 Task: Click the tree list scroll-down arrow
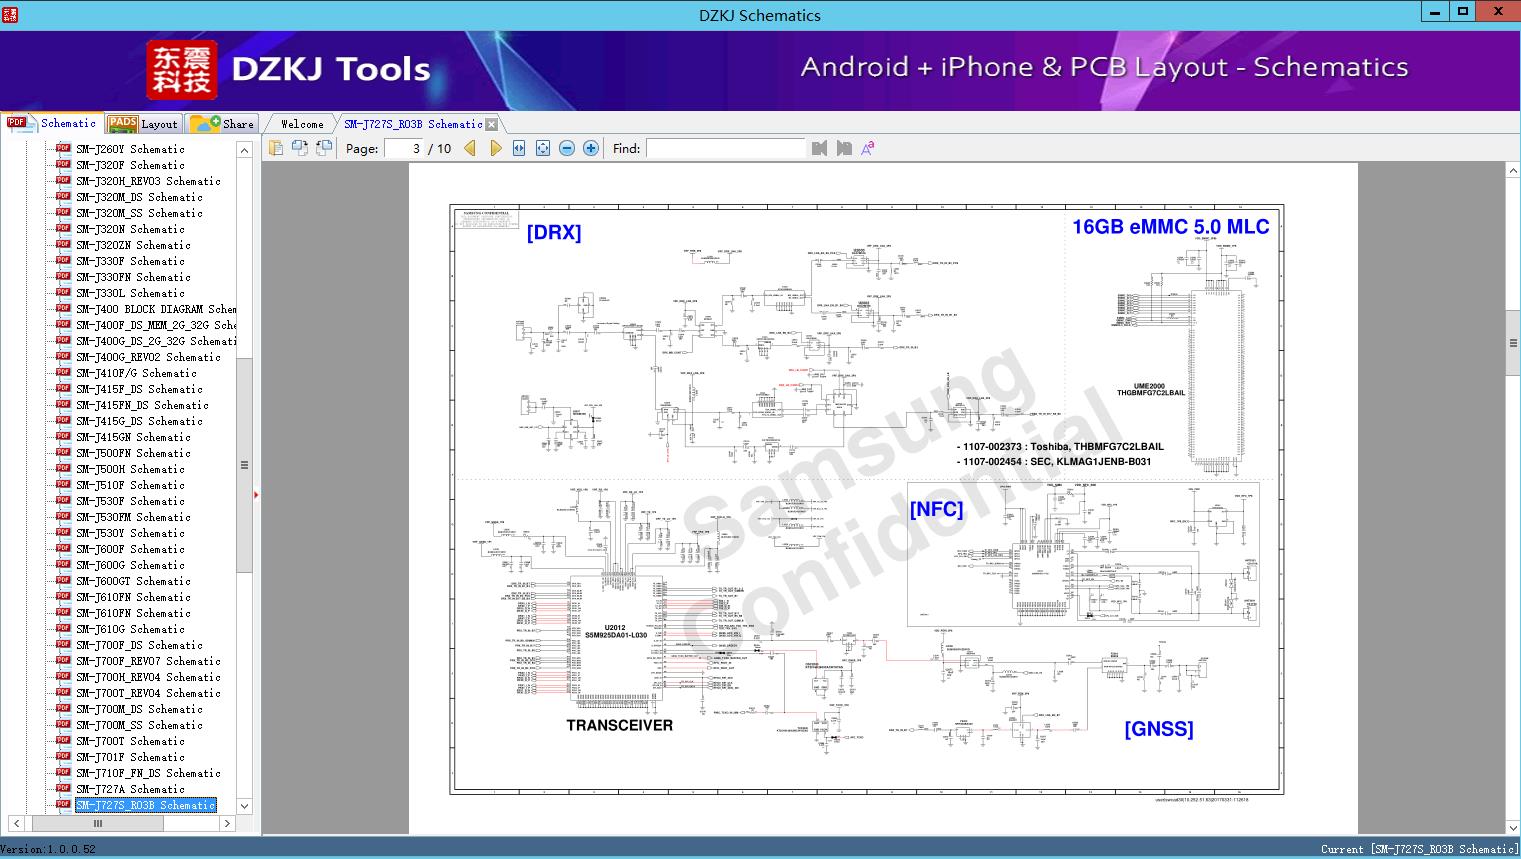[x=244, y=806]
